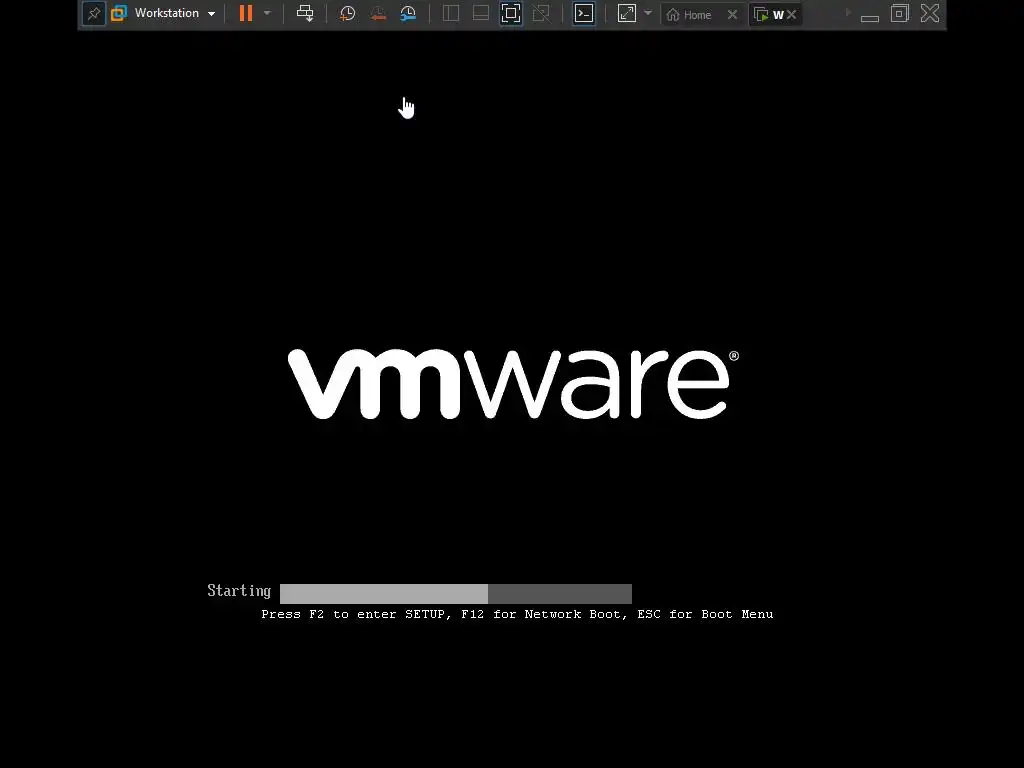Pause the virtual machine with the orange button

pos(246,13)
